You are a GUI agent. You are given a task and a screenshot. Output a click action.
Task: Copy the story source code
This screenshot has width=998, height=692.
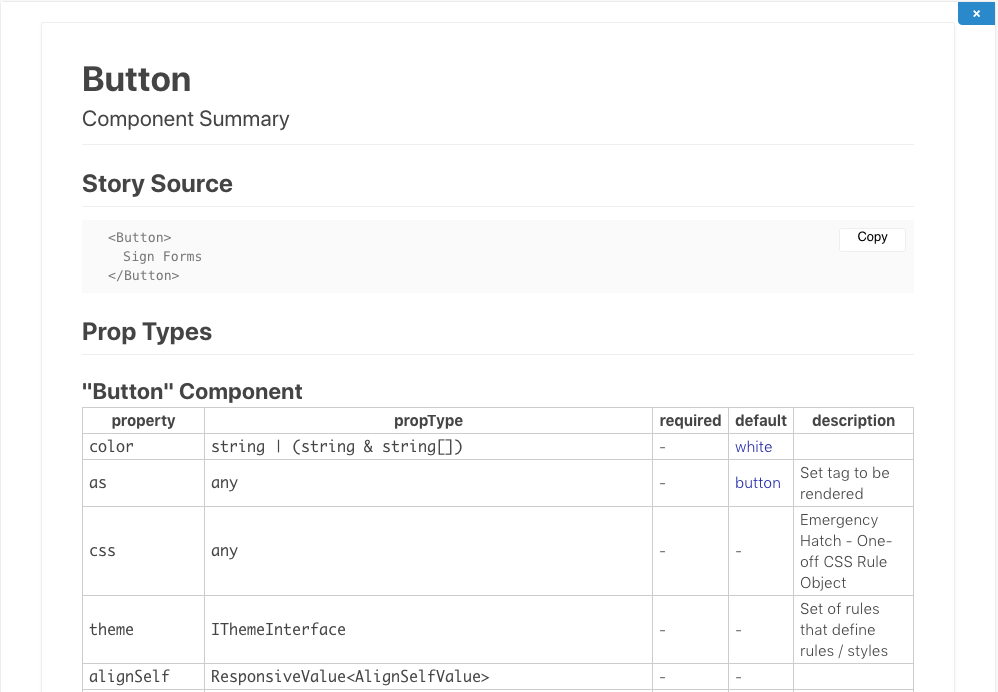(x=872, y=238)
